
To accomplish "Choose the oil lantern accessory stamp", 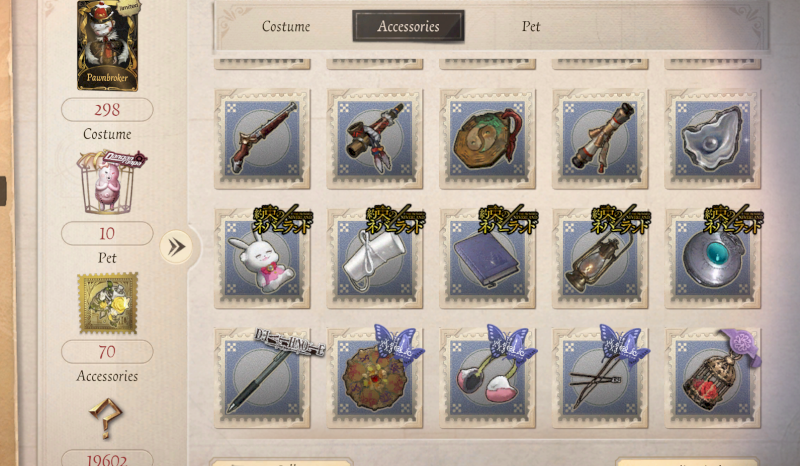I will 600,258.
